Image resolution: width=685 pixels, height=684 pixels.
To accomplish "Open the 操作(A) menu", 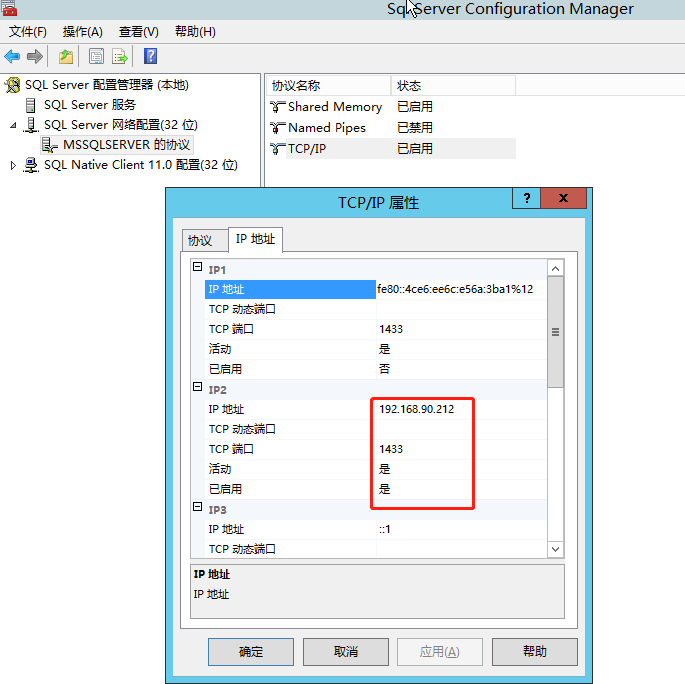I will 83,31.
